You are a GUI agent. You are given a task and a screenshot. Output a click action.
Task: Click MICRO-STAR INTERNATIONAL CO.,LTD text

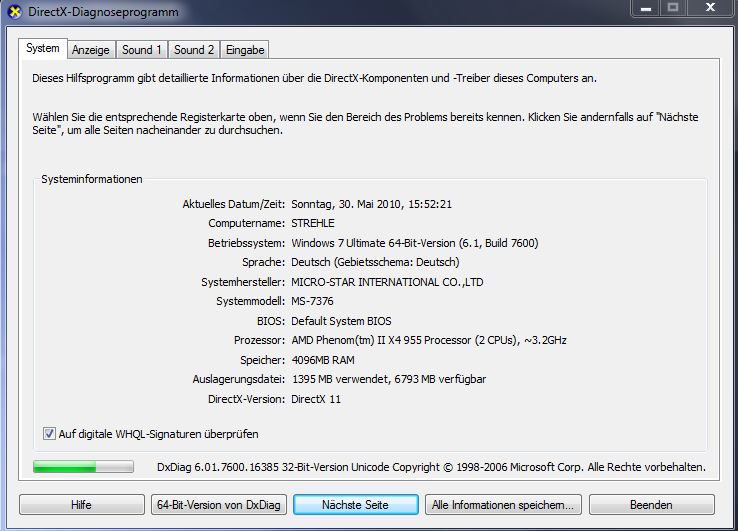(387, 282)
